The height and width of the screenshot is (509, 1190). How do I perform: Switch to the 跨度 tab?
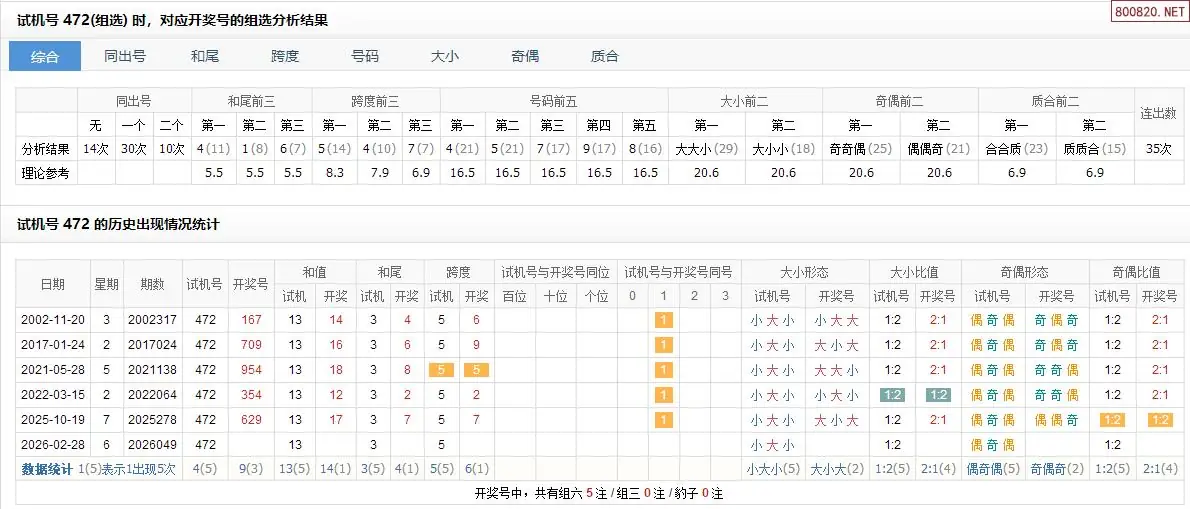pyautogui.click(x=285, y=57)
